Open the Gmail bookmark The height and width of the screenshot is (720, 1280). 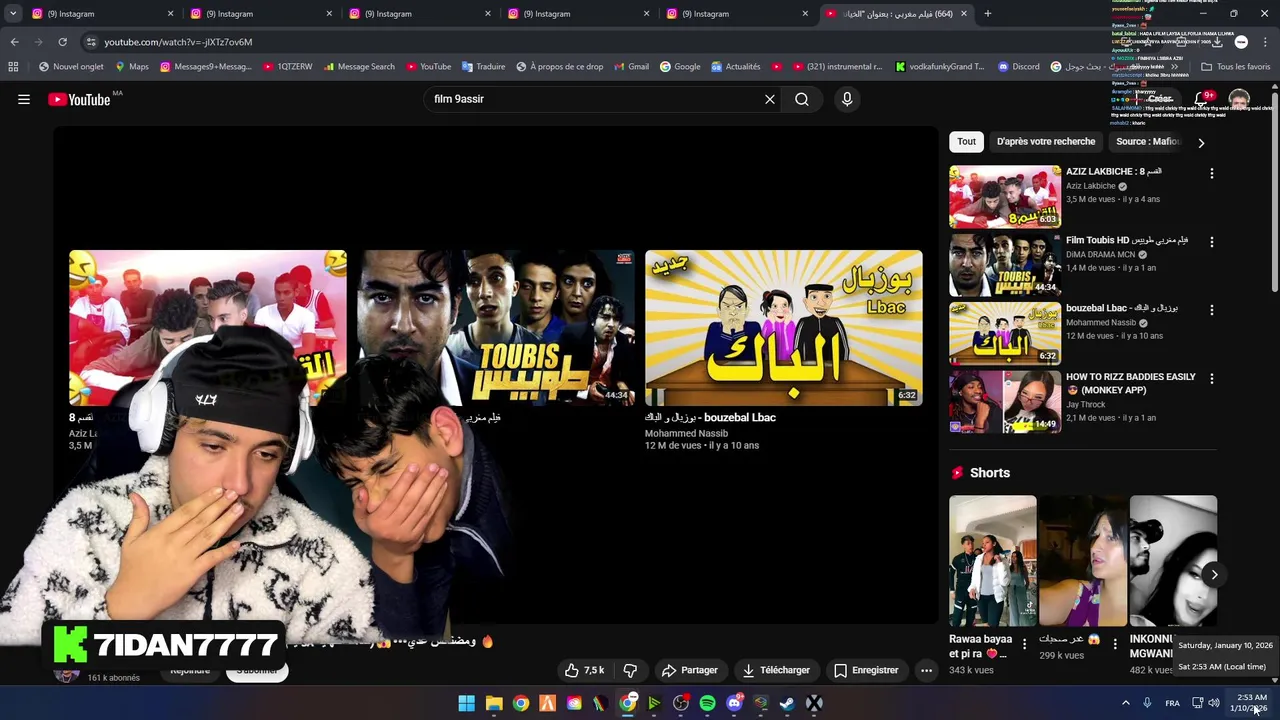pyautogui.click(x=630, y=67)
